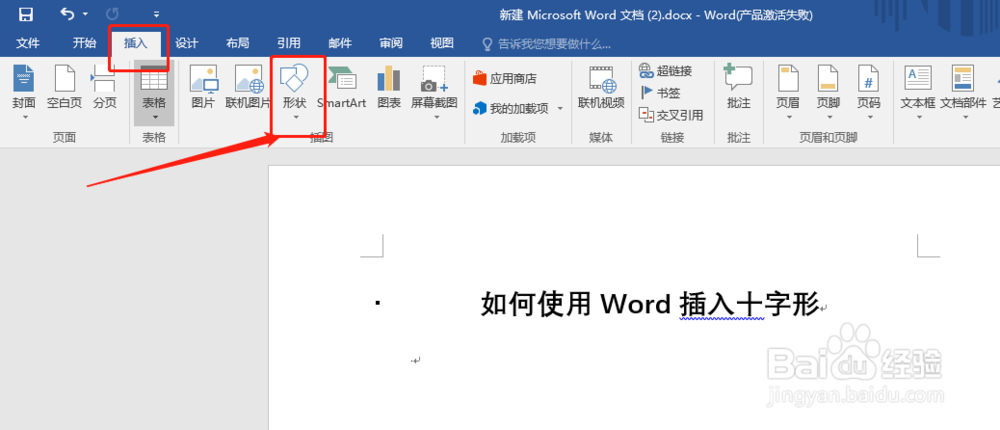Go to the 引用 tab
The width and height of the screenshot is (1000, 430).
pyautogui.click(x=288, y=43)
